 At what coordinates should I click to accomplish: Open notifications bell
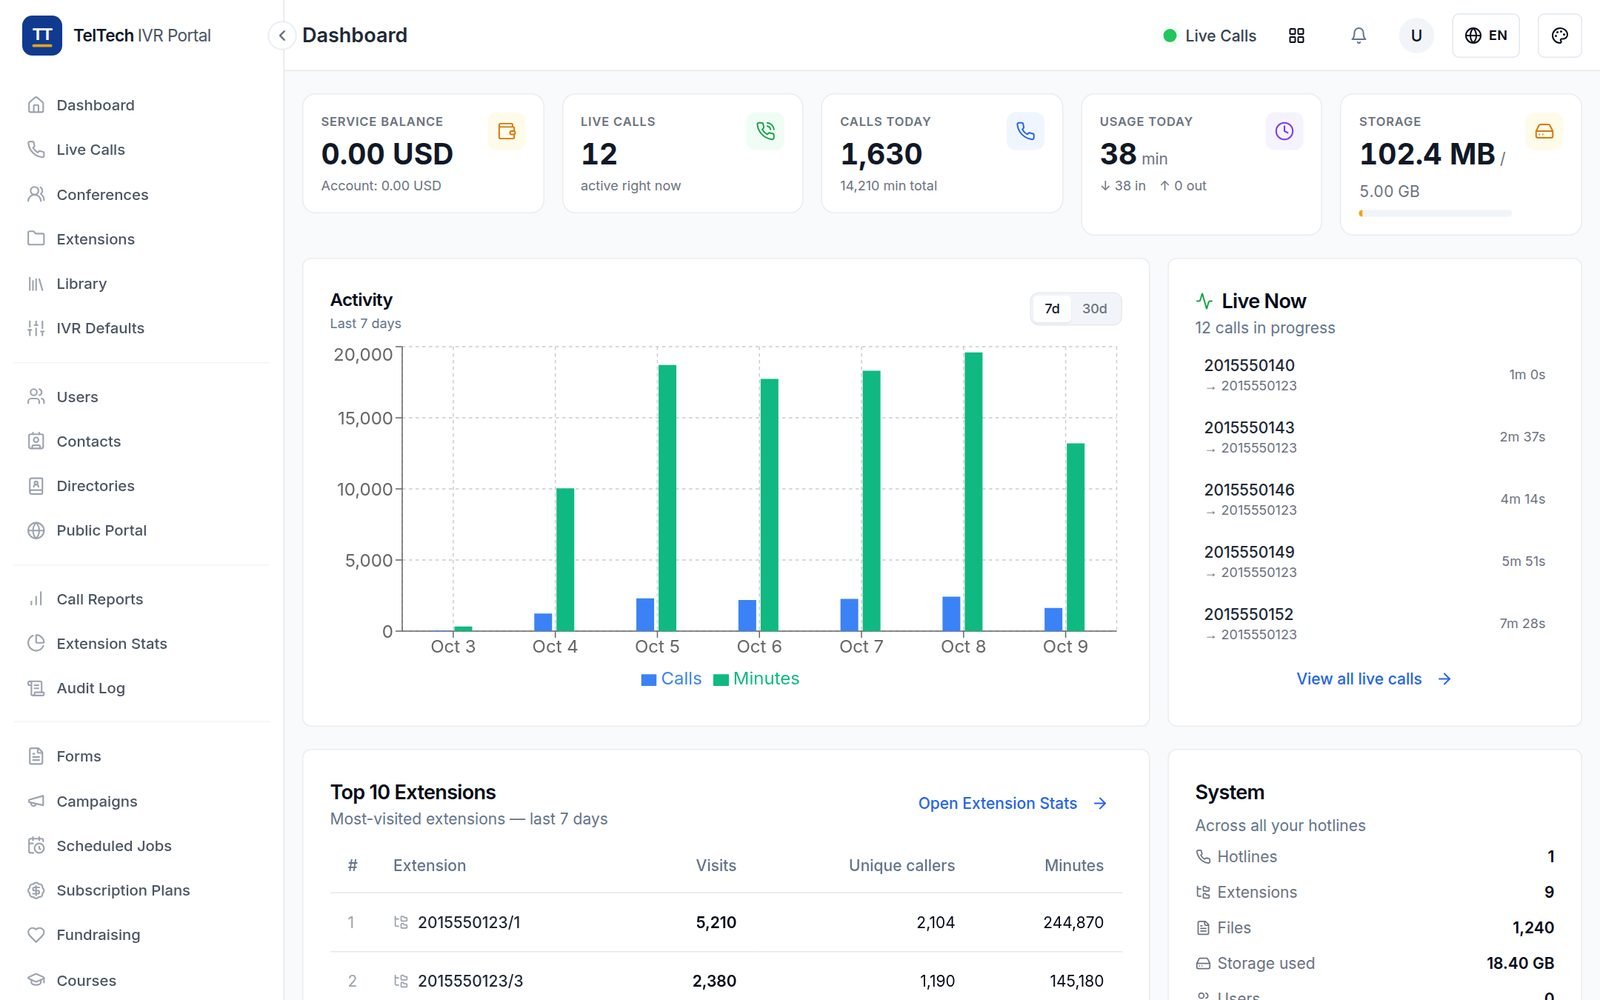tap(1358, 36)
